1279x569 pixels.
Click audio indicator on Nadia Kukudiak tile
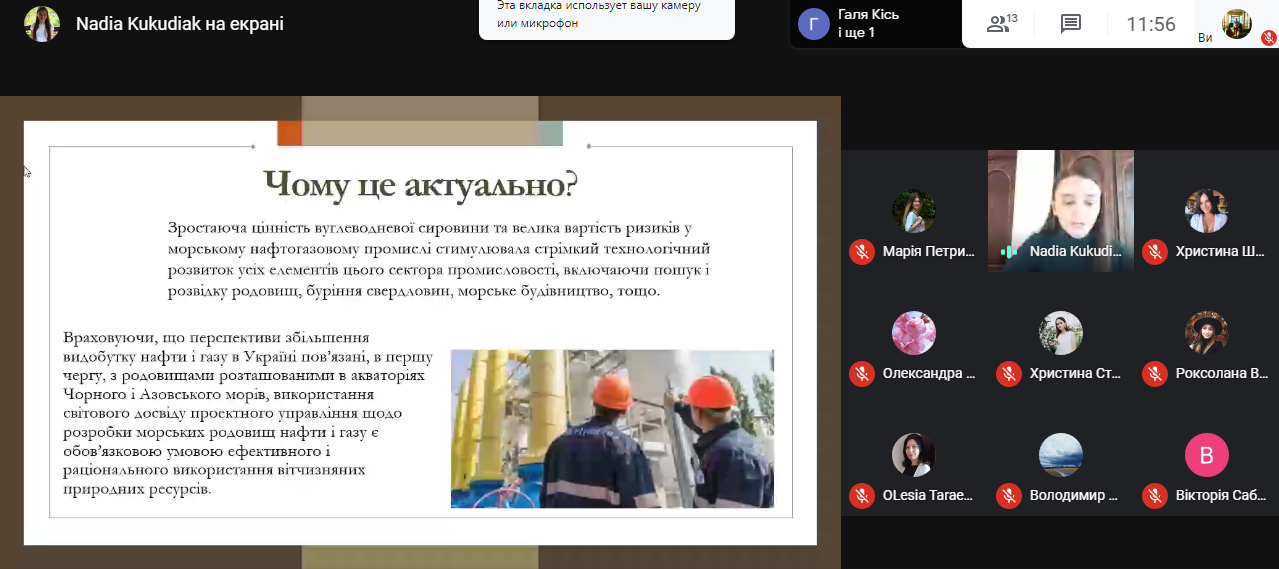coord(1010,252)
